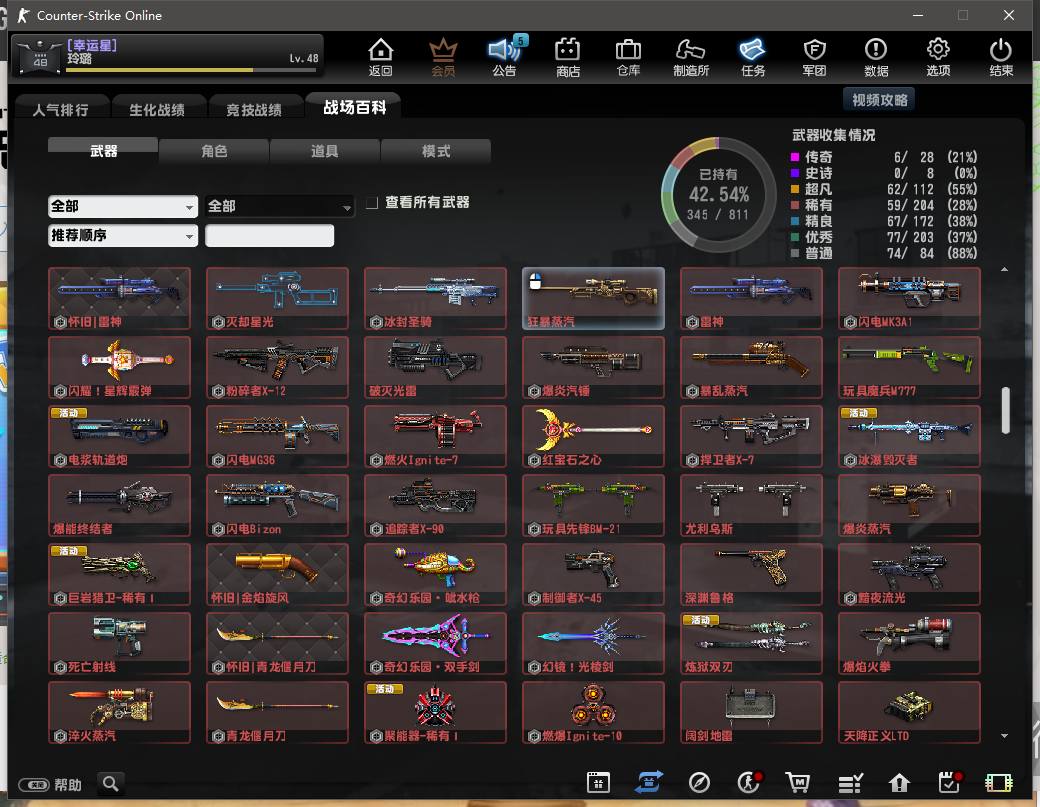Viewport: 1040px width, 807px height.
Task: Select the 红宝石之心 weapon card
Action: tap(593, 436)
